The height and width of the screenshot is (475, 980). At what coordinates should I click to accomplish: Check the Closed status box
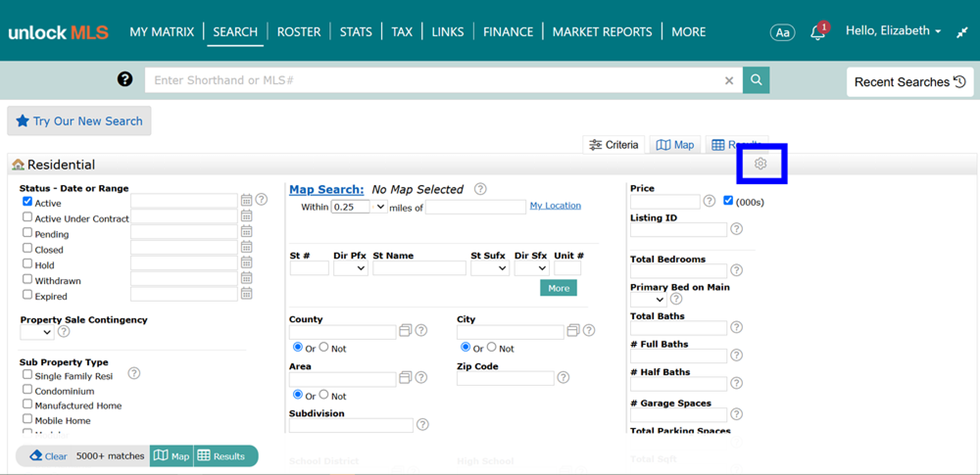tap(27, 248)
